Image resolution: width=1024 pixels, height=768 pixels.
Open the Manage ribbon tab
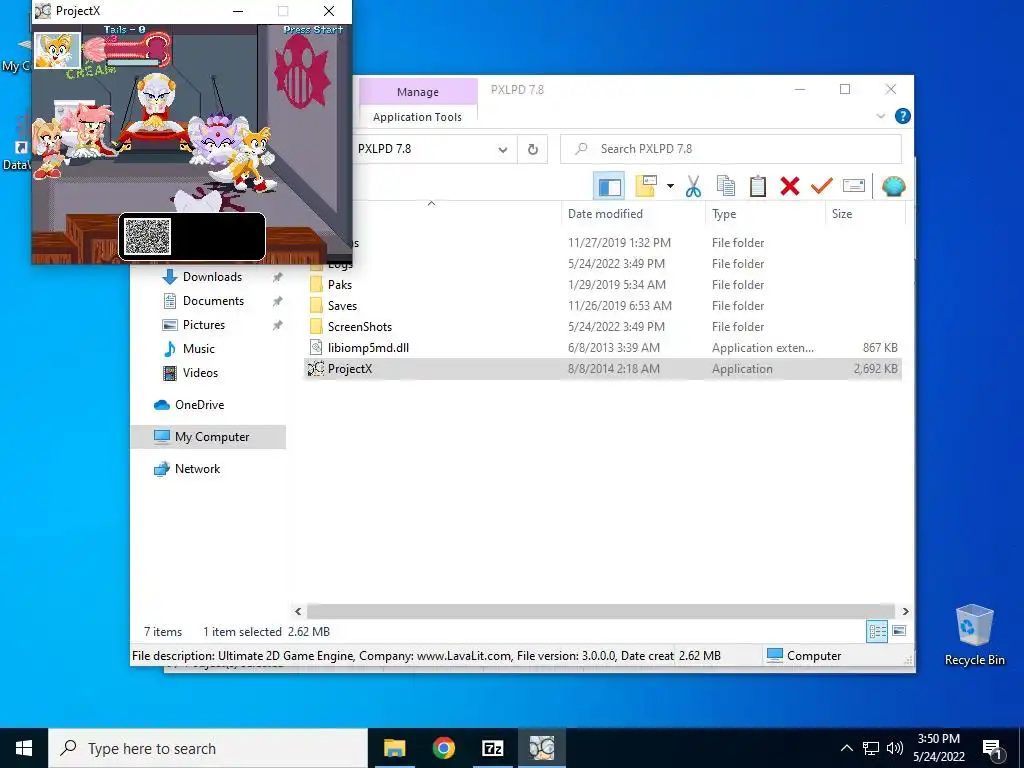click(418, 92)
